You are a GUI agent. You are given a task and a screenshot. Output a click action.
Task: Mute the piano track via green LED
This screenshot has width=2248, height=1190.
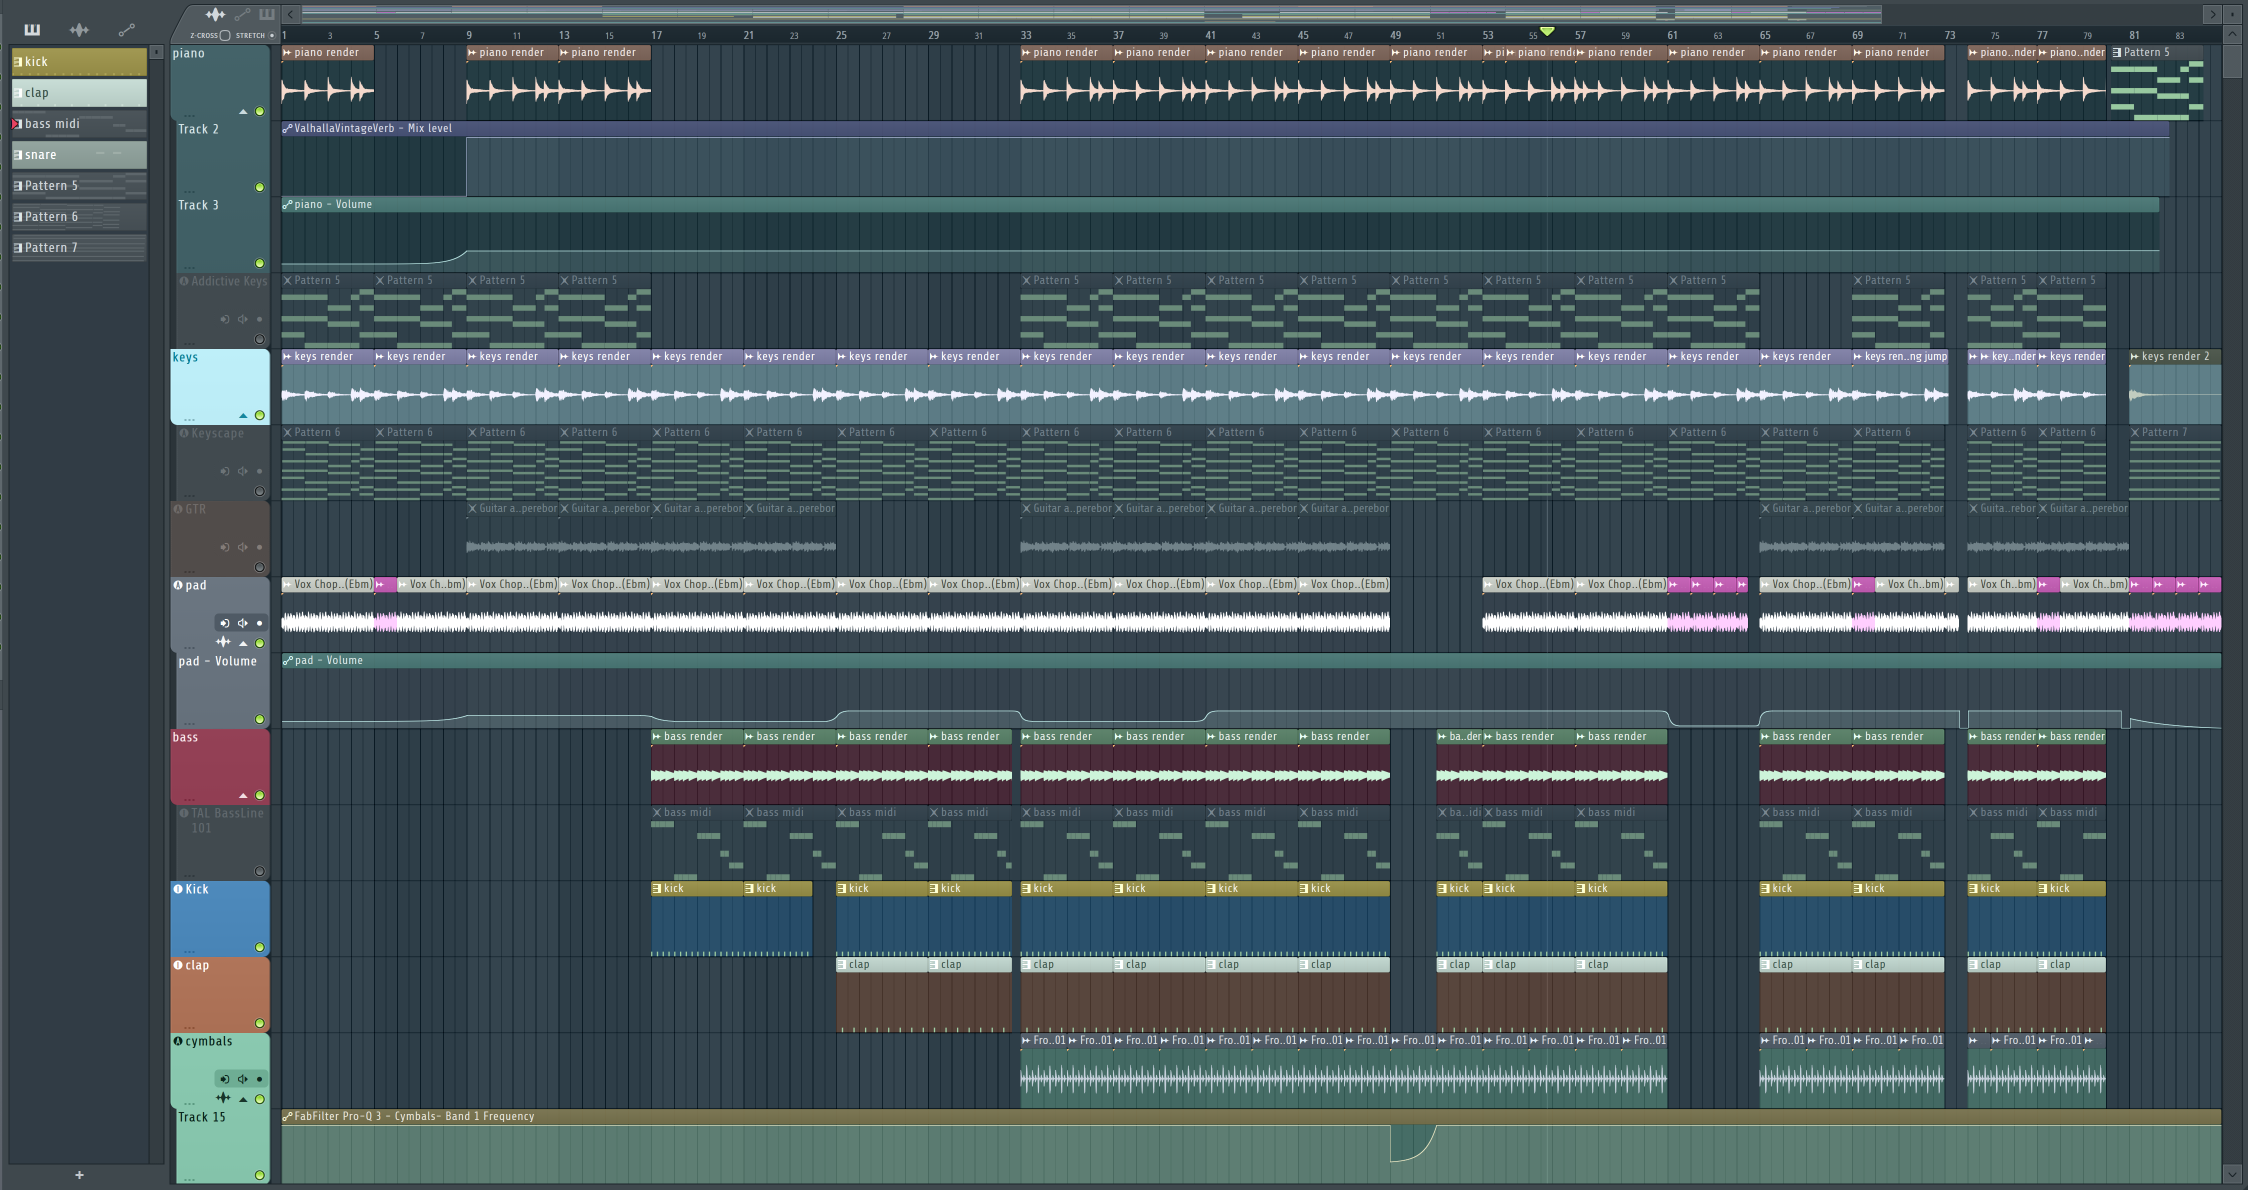click(260, 111)
